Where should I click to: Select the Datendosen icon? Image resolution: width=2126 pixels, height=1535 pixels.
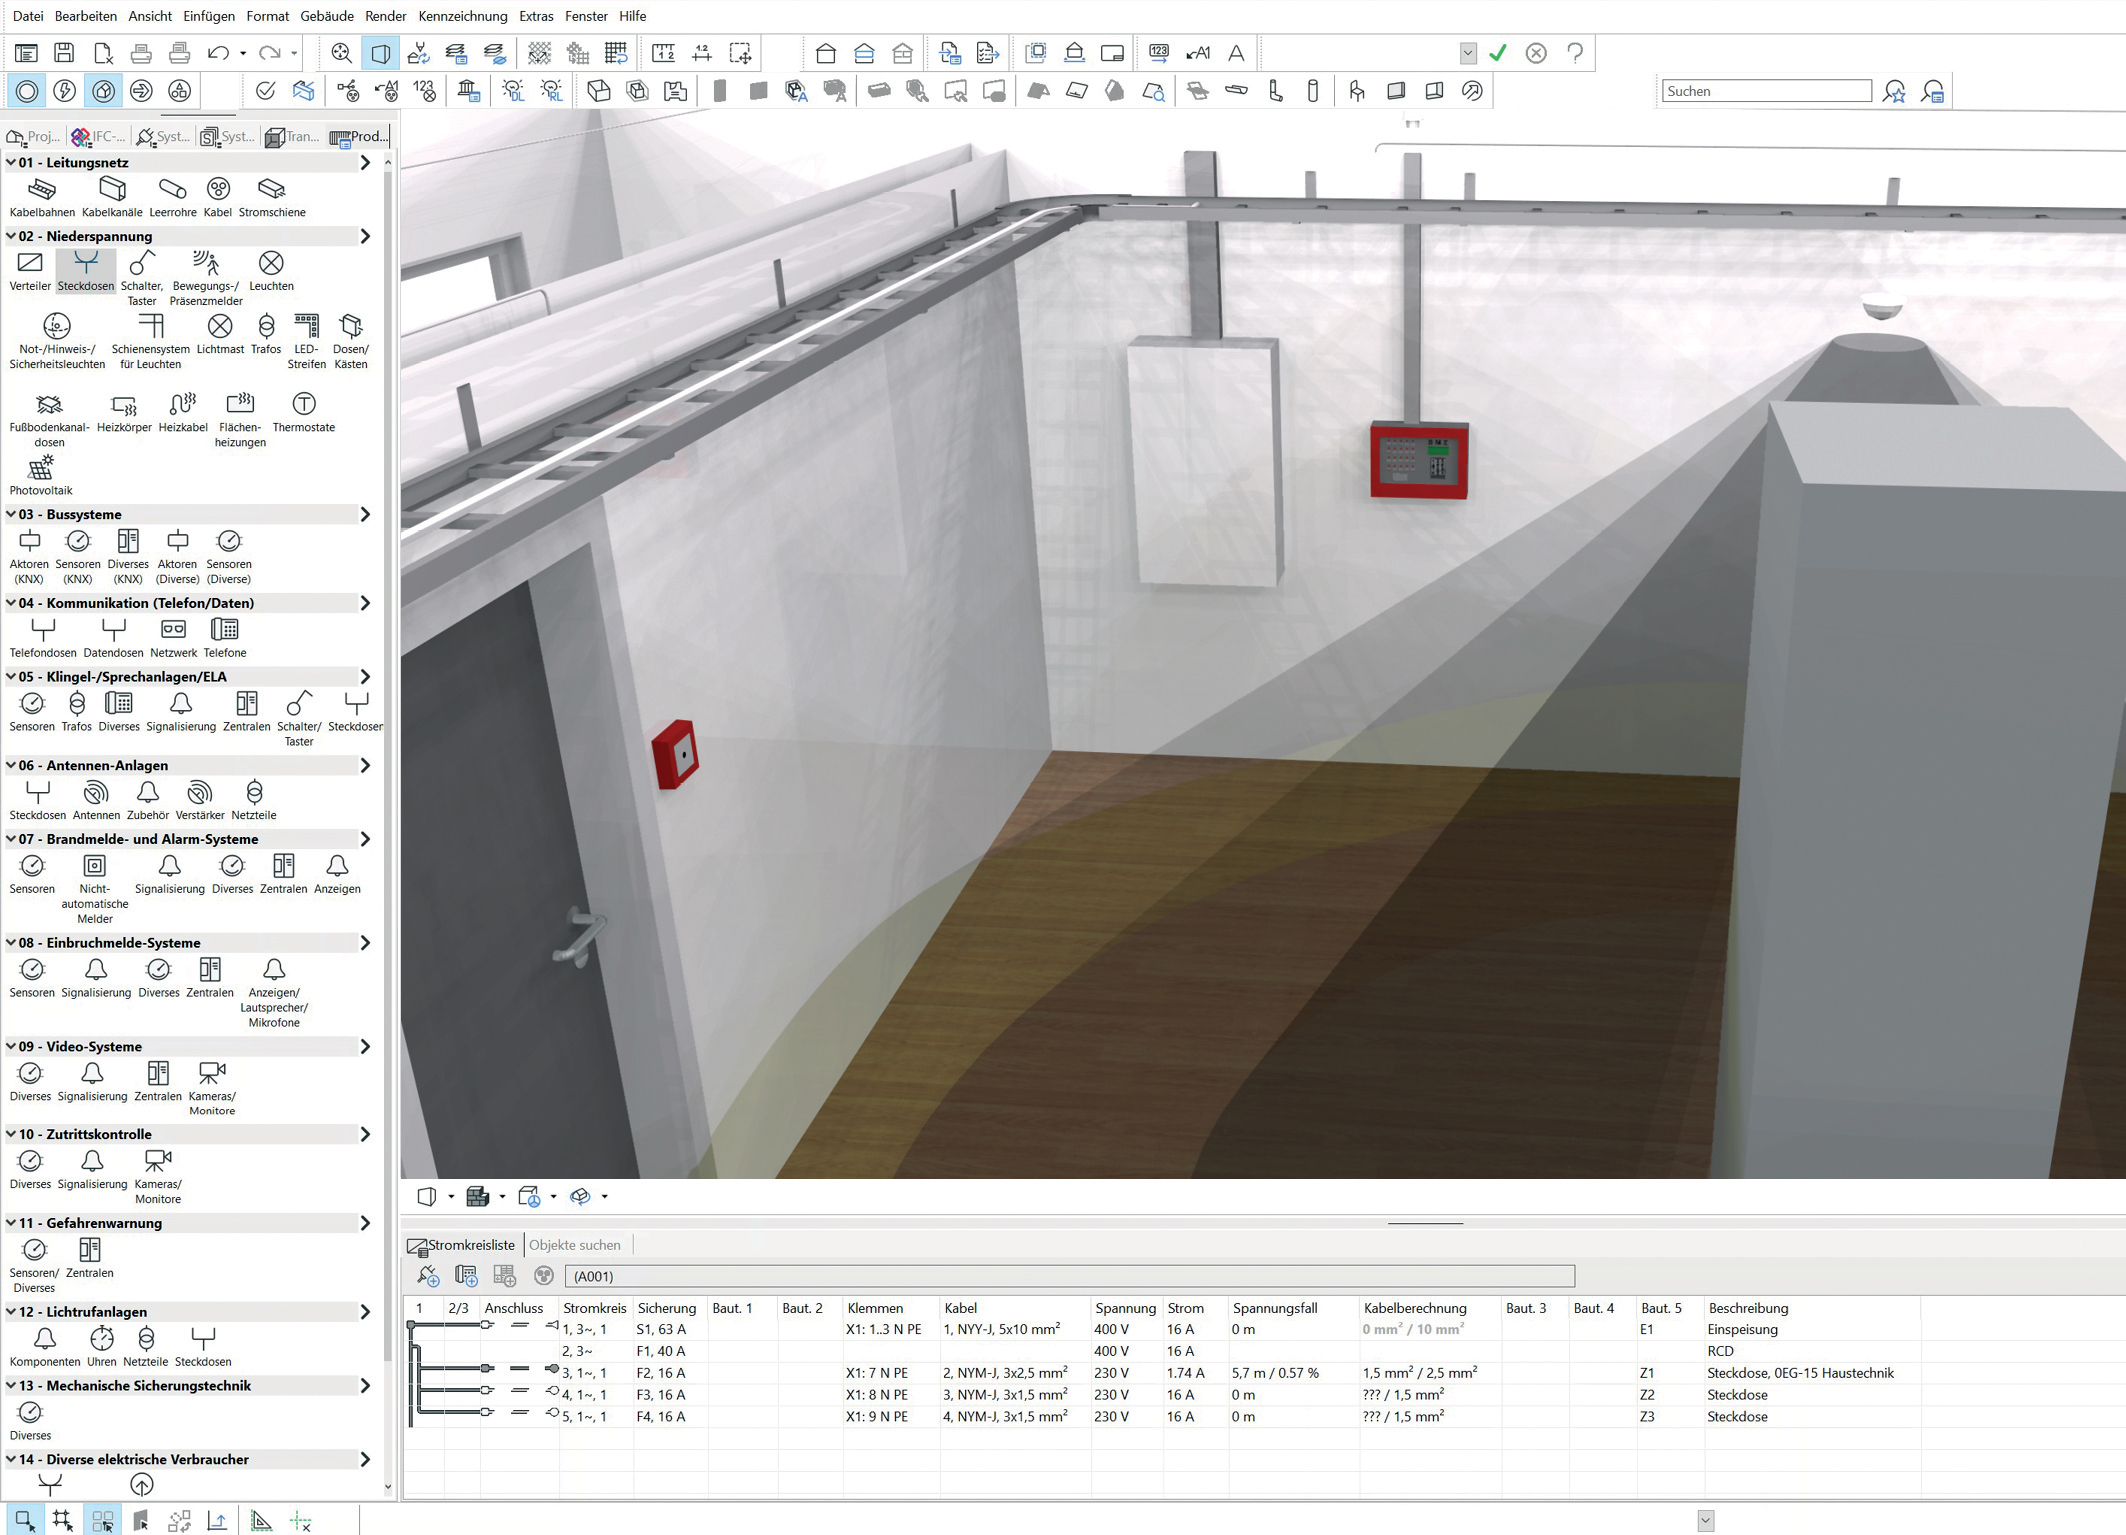(x=113, y=638)
